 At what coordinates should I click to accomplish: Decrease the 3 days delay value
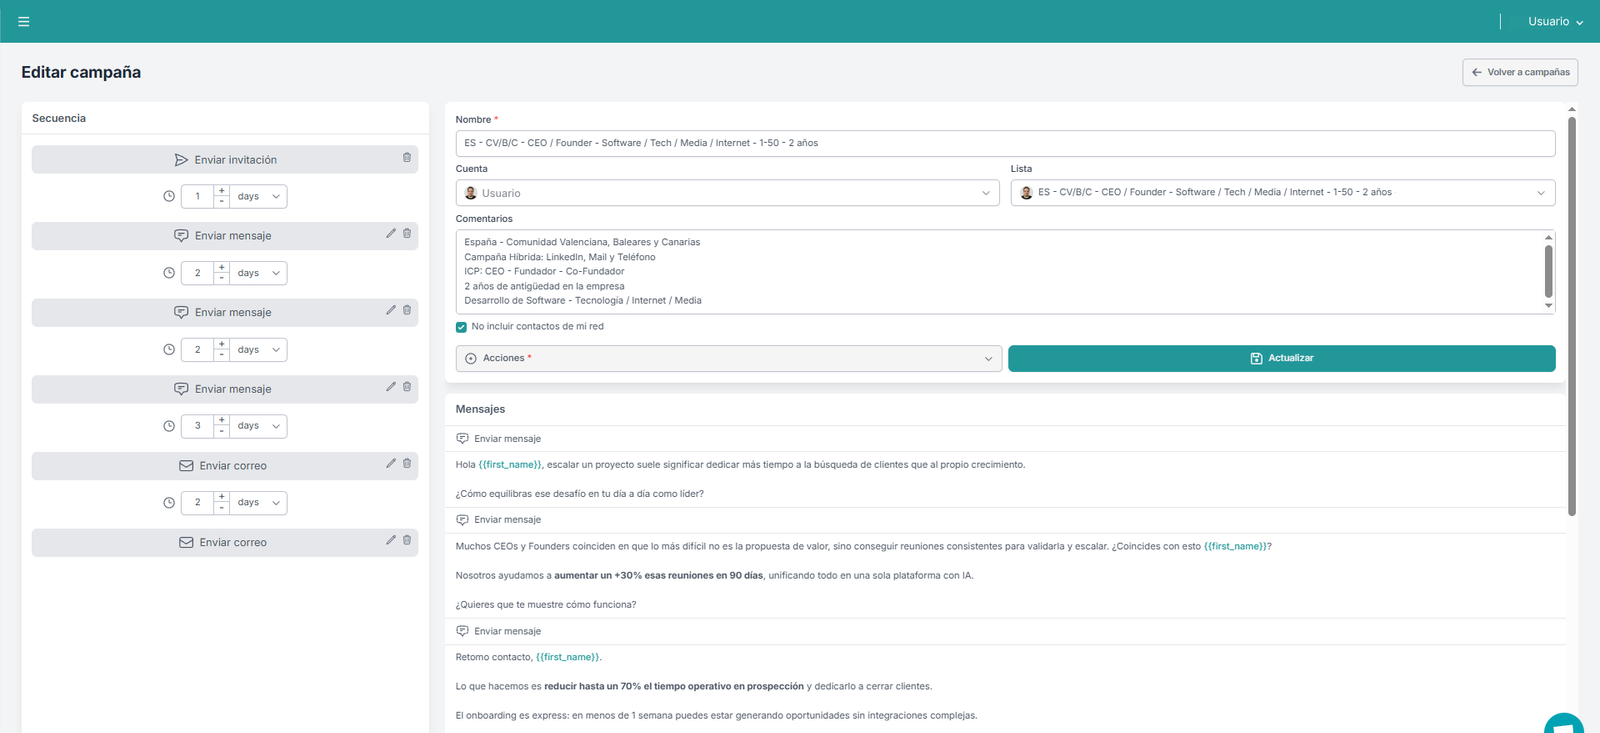[x=222, y=431]
